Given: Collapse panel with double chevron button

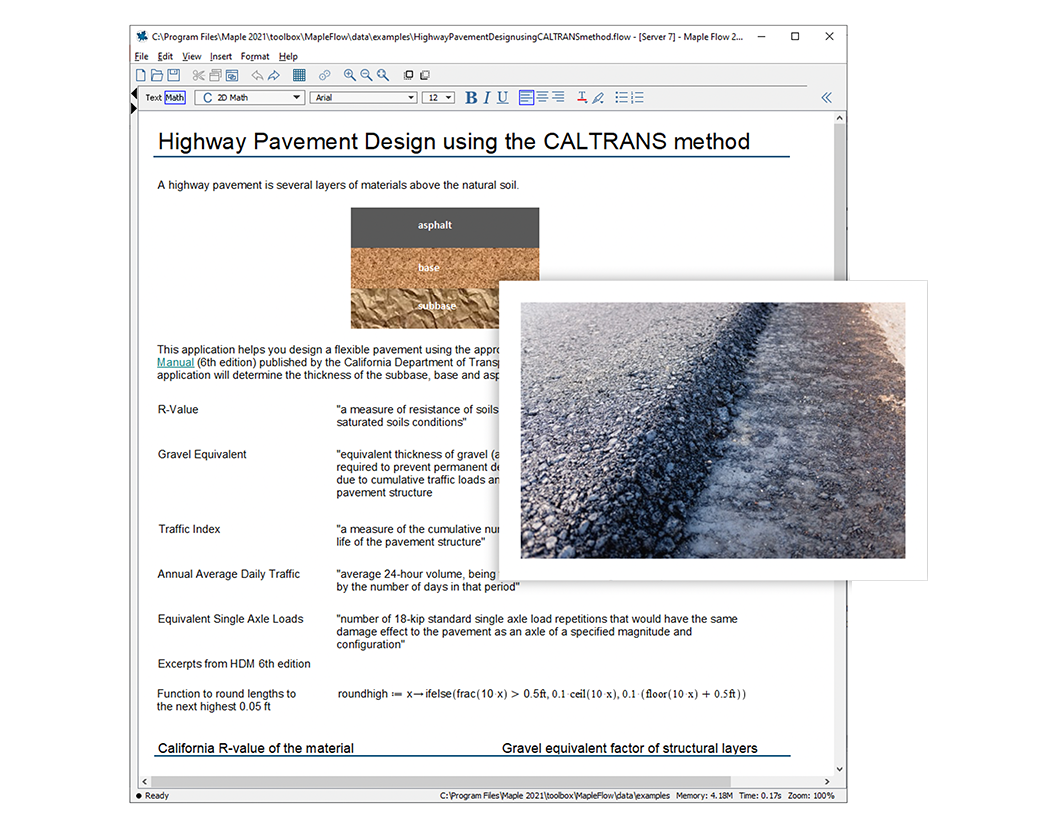Looking at the screenshot, I should 826,98.
